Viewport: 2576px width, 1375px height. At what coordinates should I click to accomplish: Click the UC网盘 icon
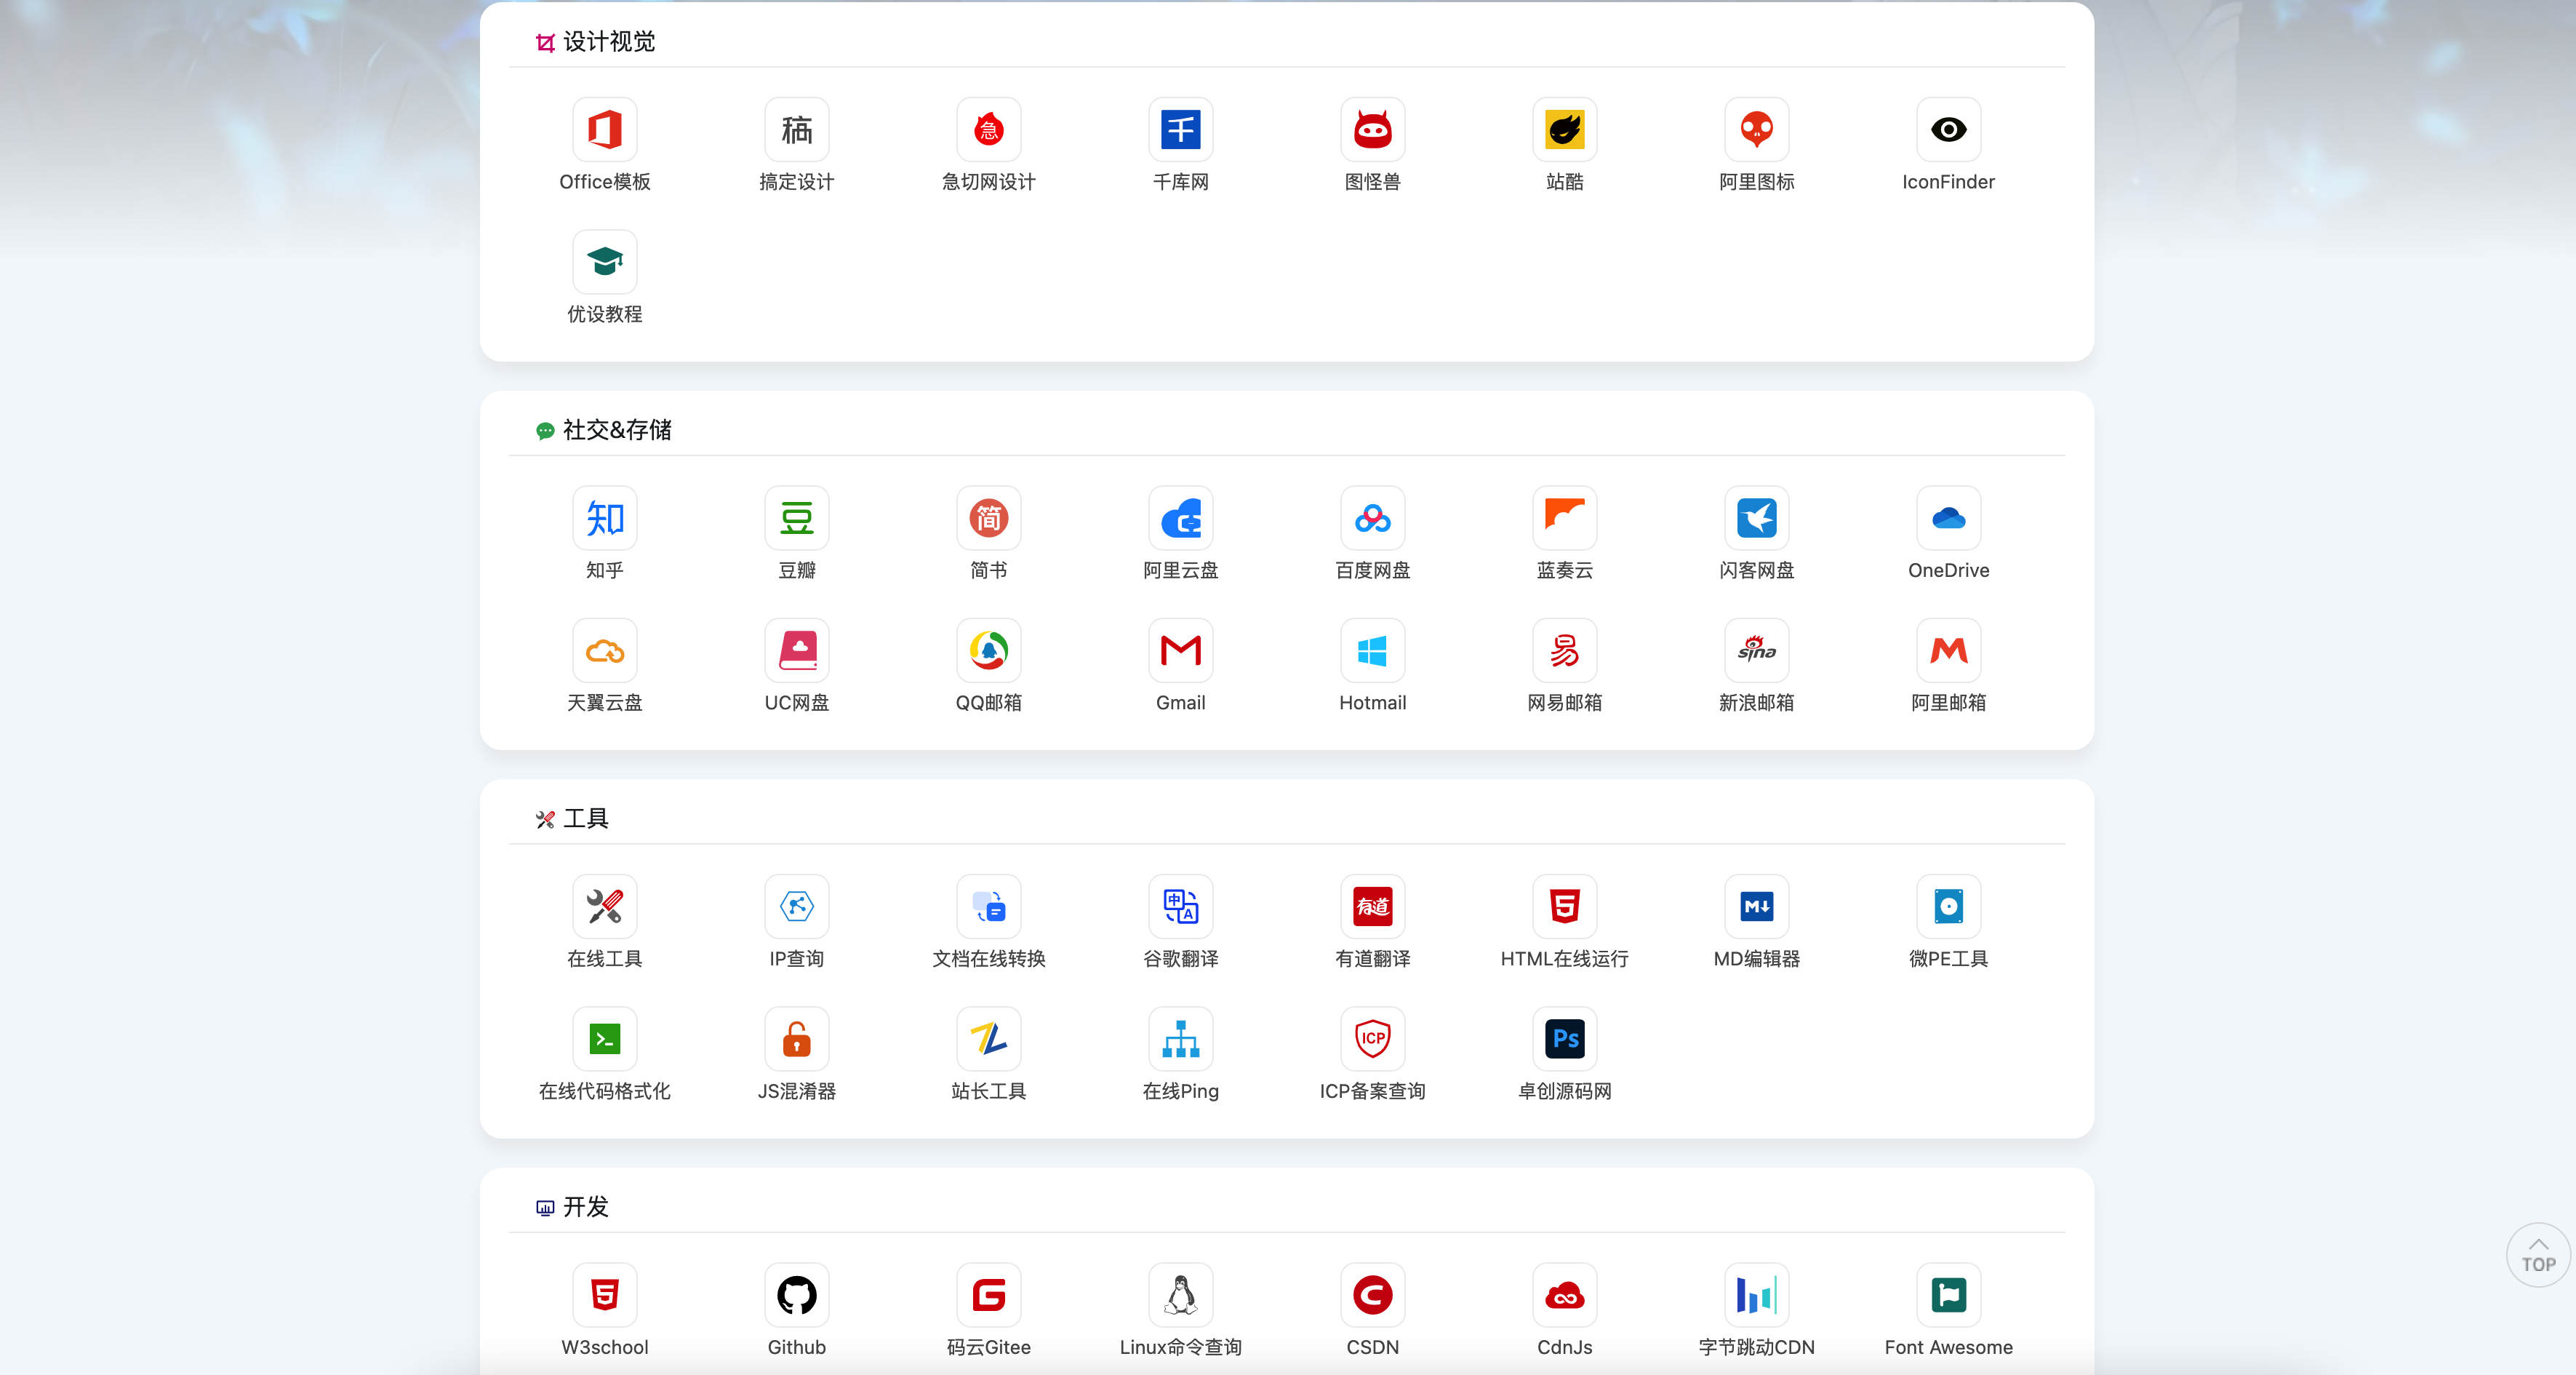click(x=796, y=650)
